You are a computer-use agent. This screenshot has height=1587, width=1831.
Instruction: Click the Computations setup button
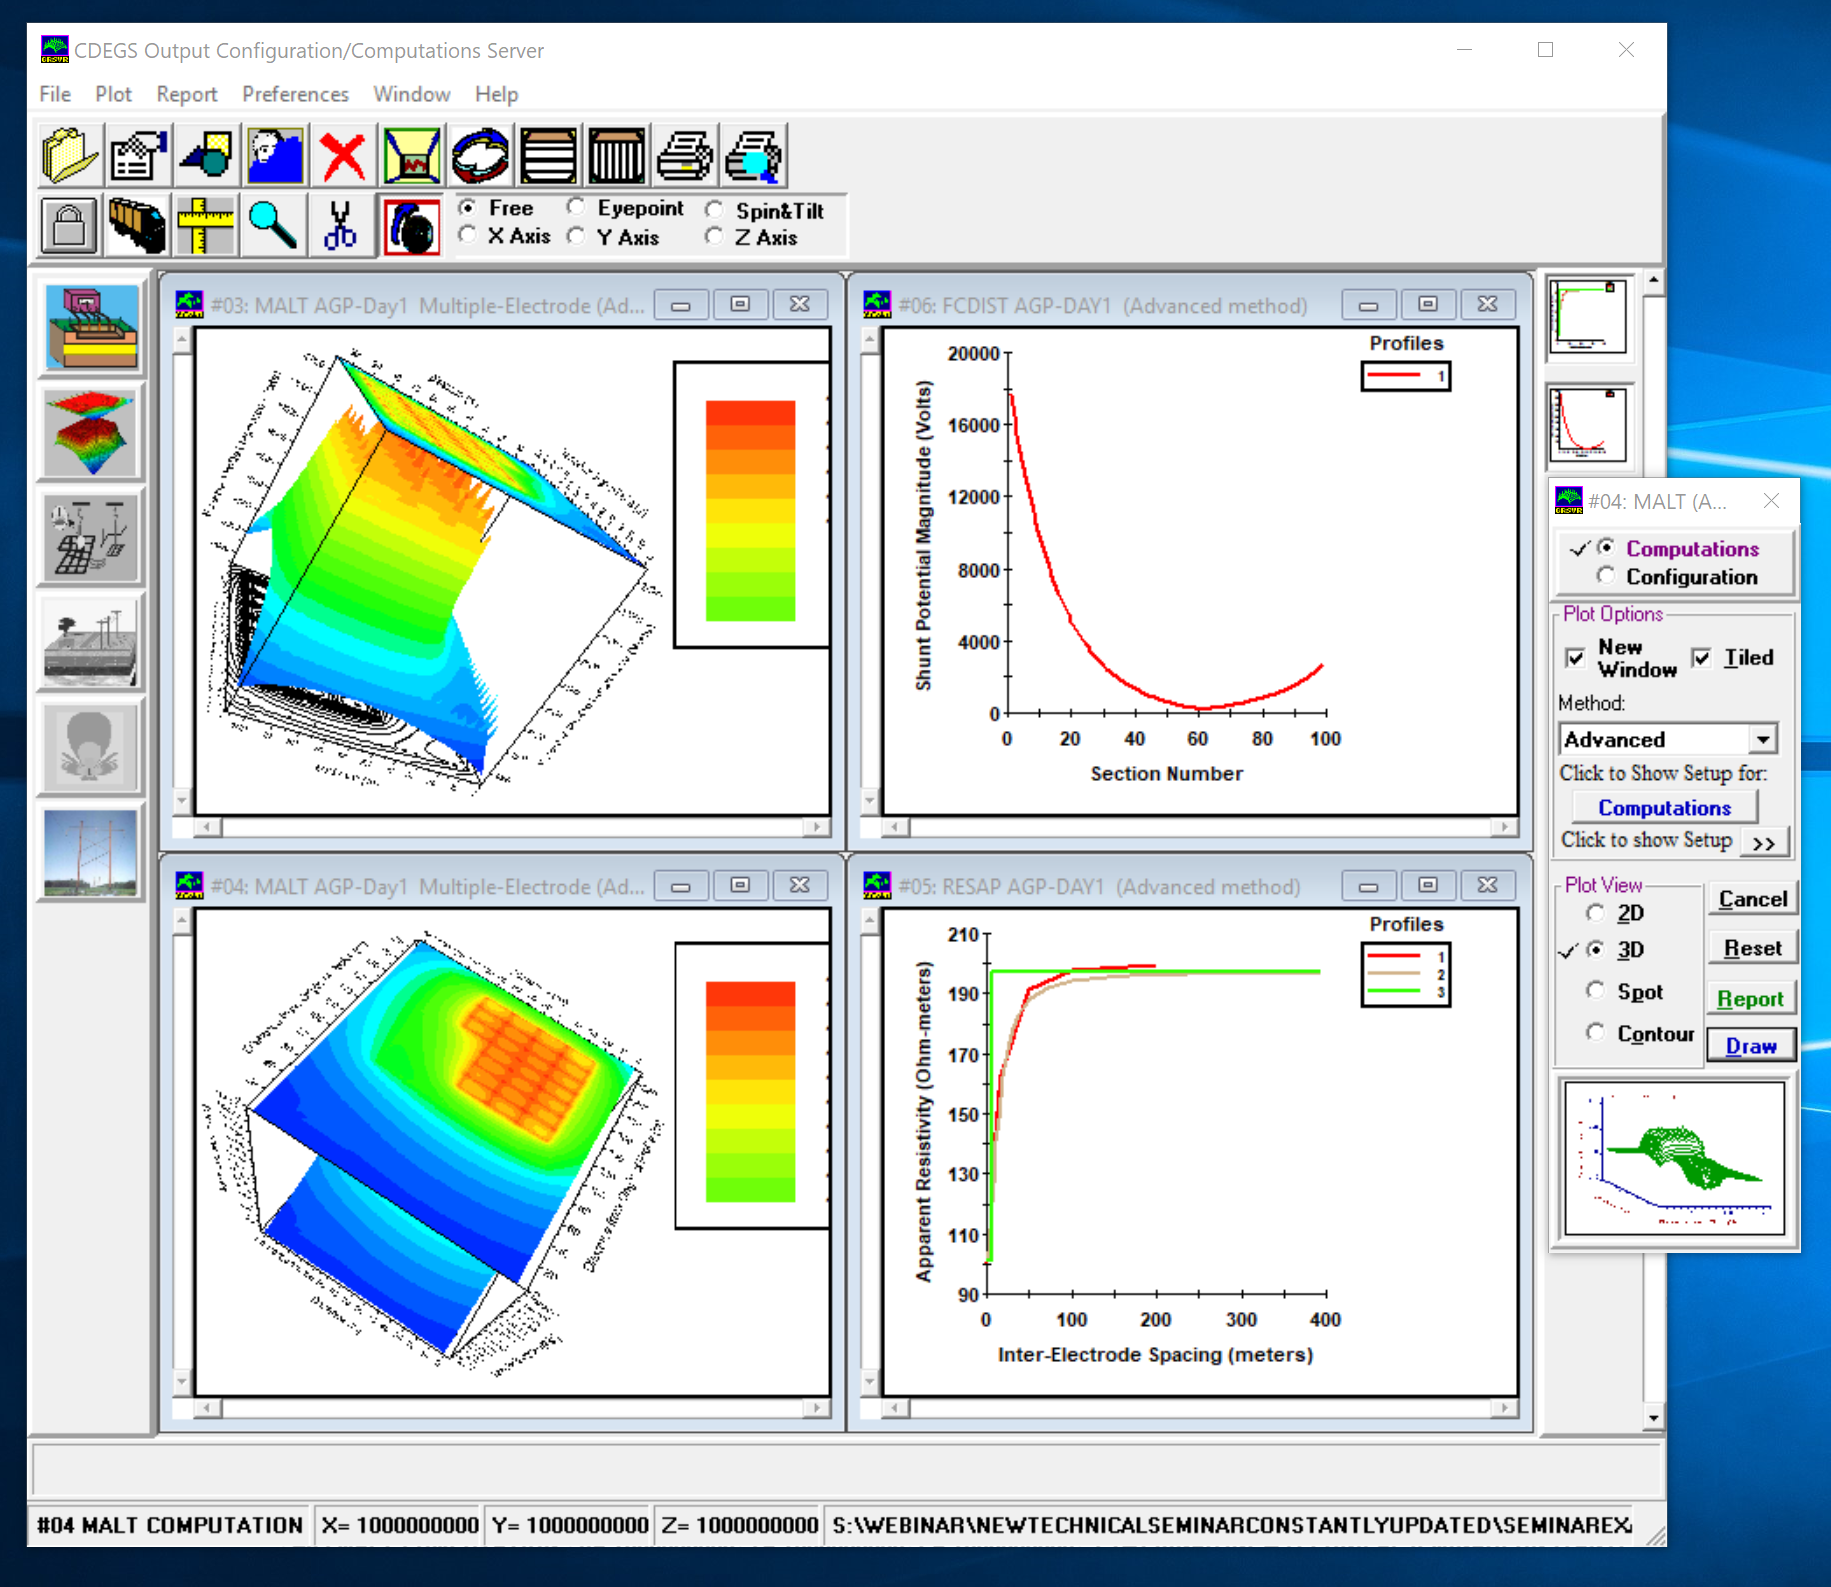coord(1665,807)
